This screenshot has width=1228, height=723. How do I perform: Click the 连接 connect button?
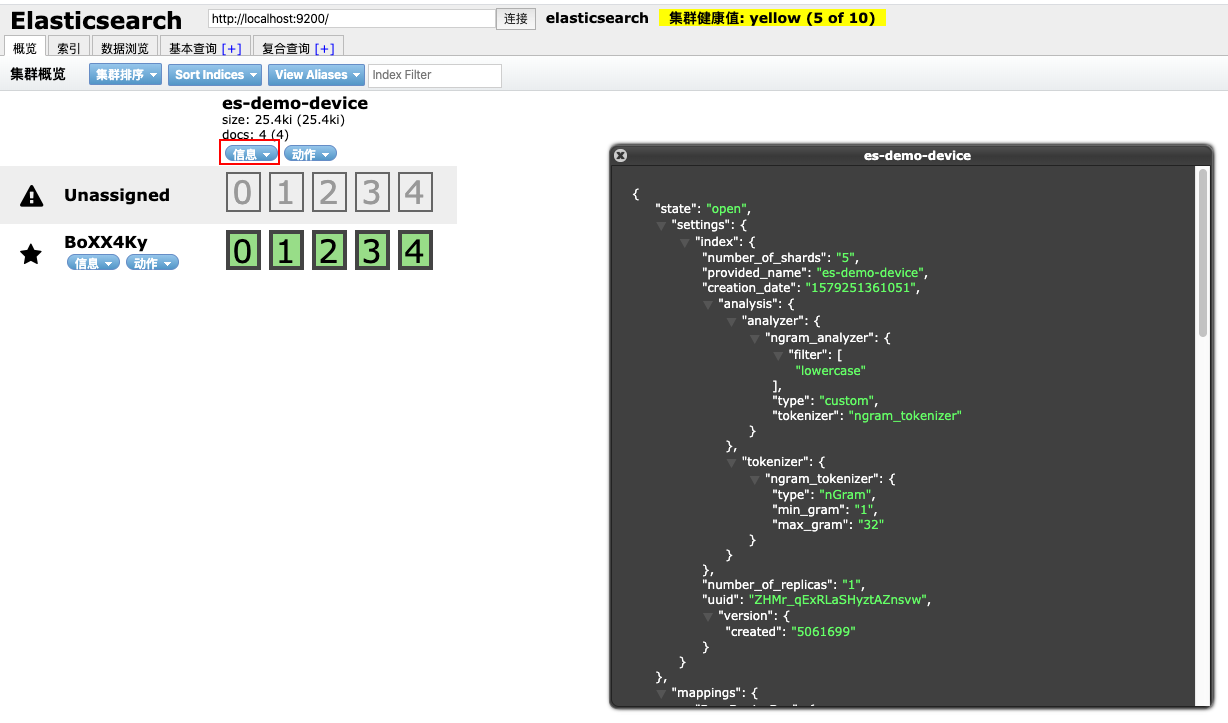click(x=516, y=19)
